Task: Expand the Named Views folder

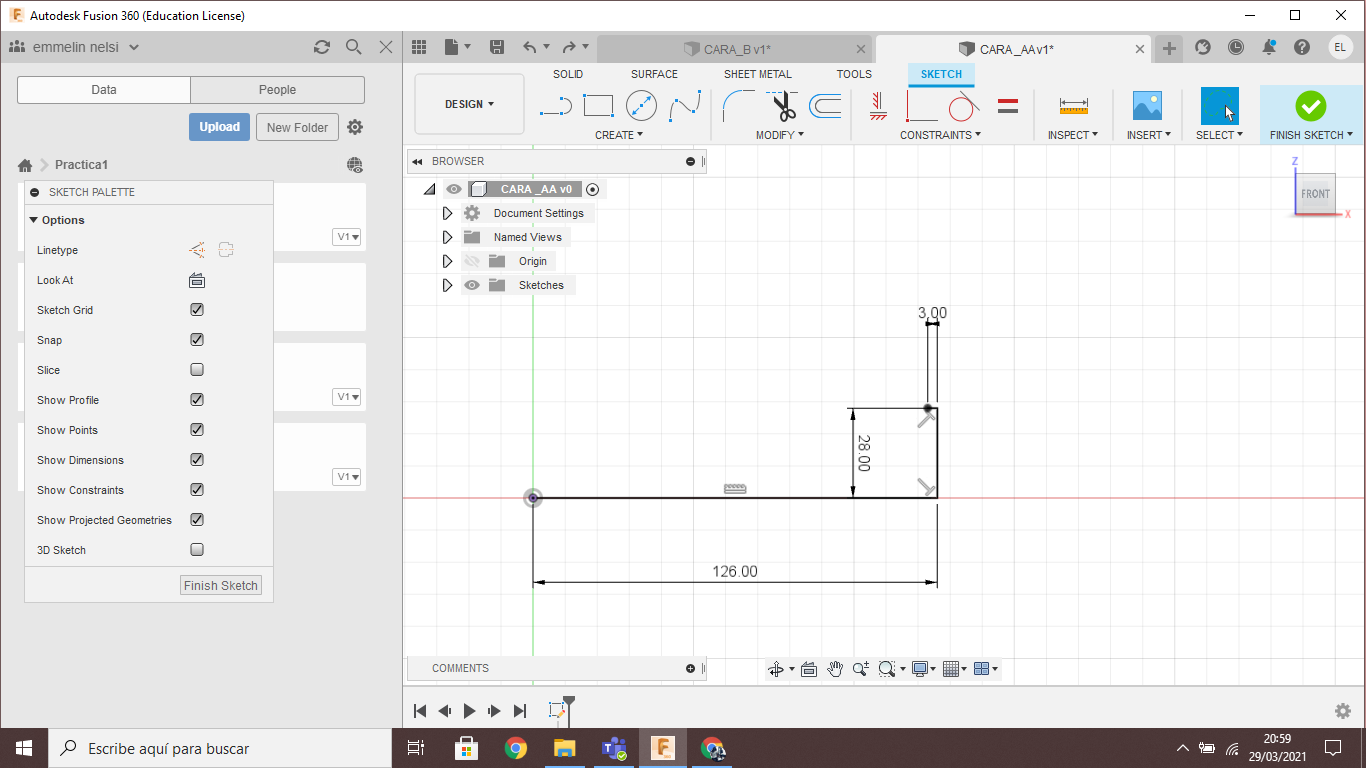Action: tap(447, 237)
